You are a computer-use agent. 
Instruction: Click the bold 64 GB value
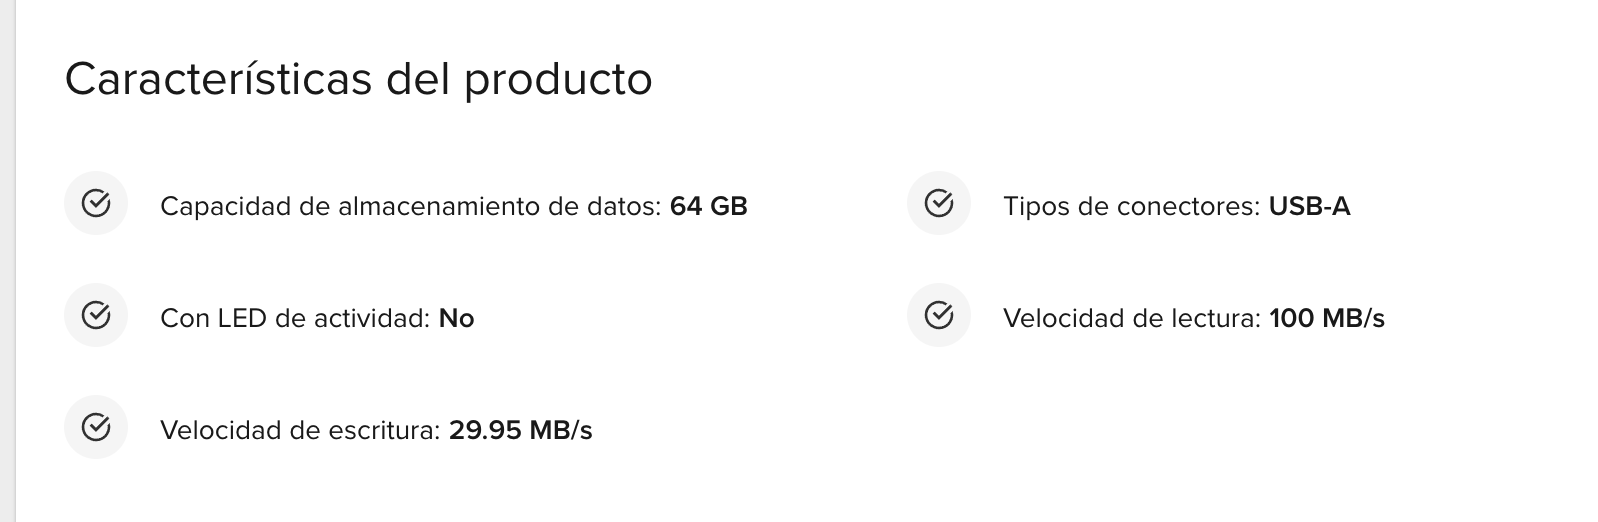tap(709, 207)
